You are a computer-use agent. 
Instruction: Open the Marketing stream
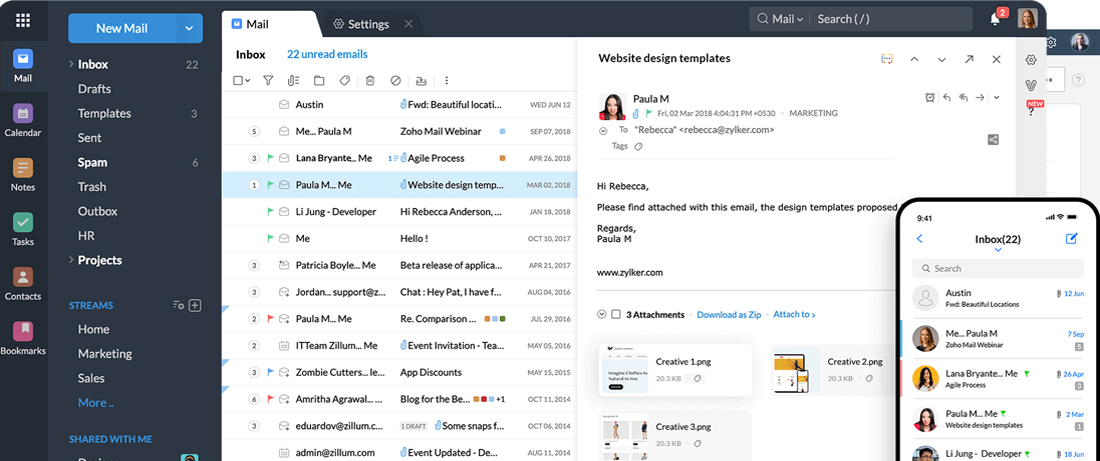point(105,354)
